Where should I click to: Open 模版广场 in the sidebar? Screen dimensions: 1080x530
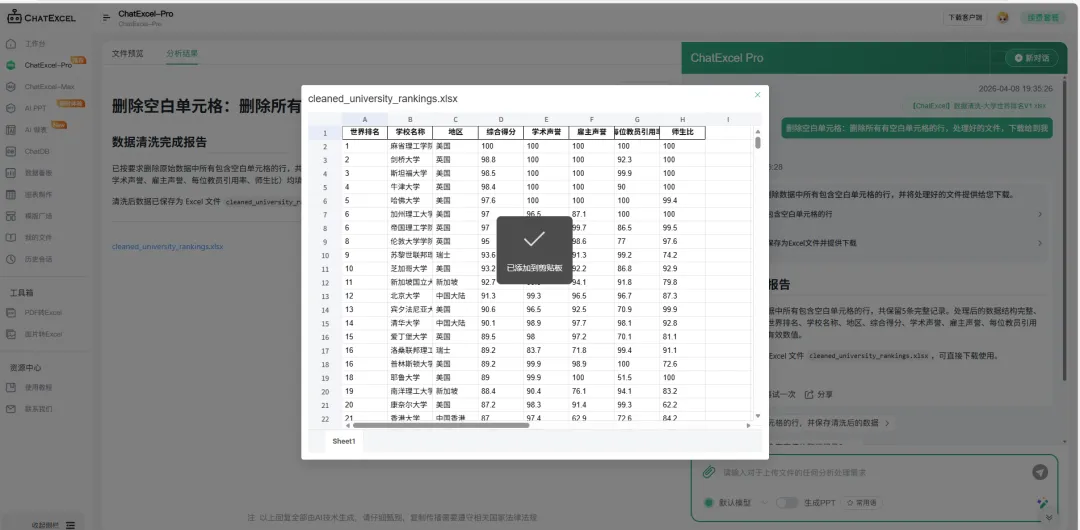click(39, 216)
